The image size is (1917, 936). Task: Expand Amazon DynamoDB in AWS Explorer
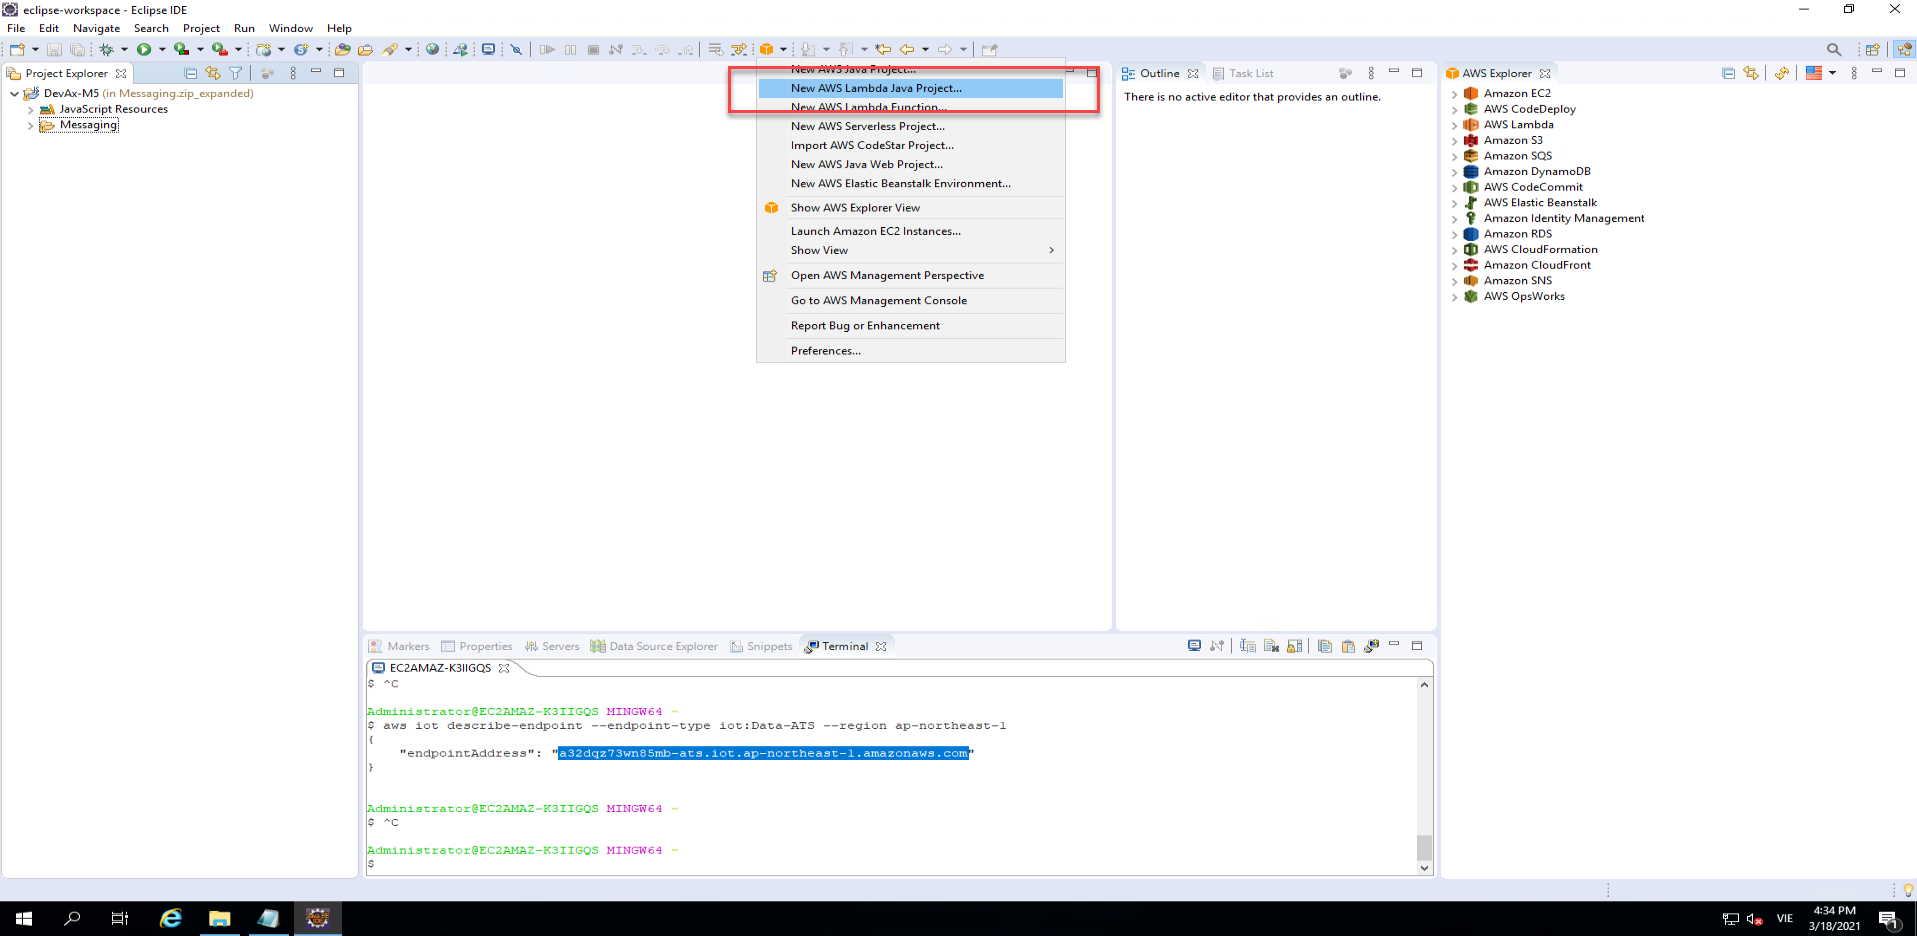[x=1454, y=172]
